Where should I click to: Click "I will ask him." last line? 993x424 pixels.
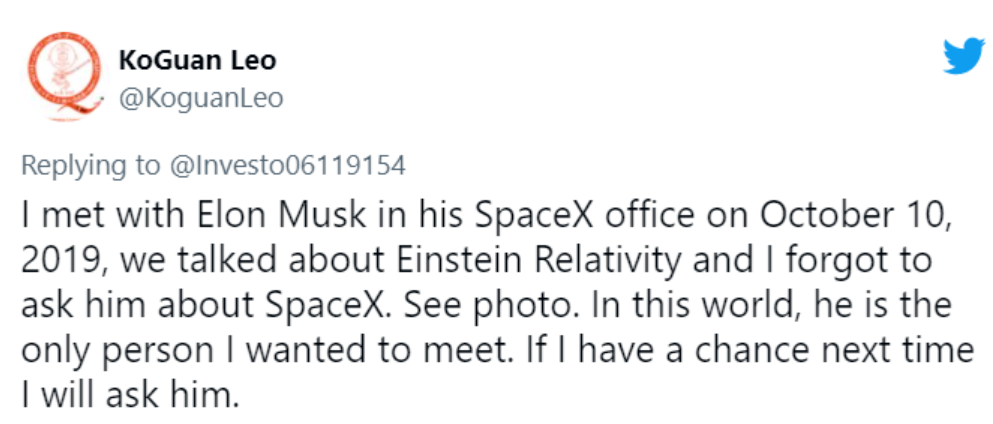pyautogui.click(x=131, y=394)
